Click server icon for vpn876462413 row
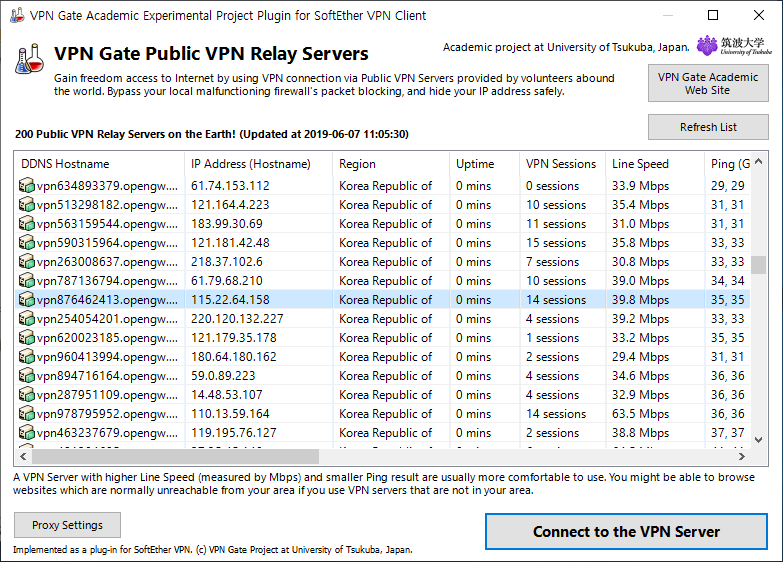Viewport: 783px width, 562px height. (26, 300)
